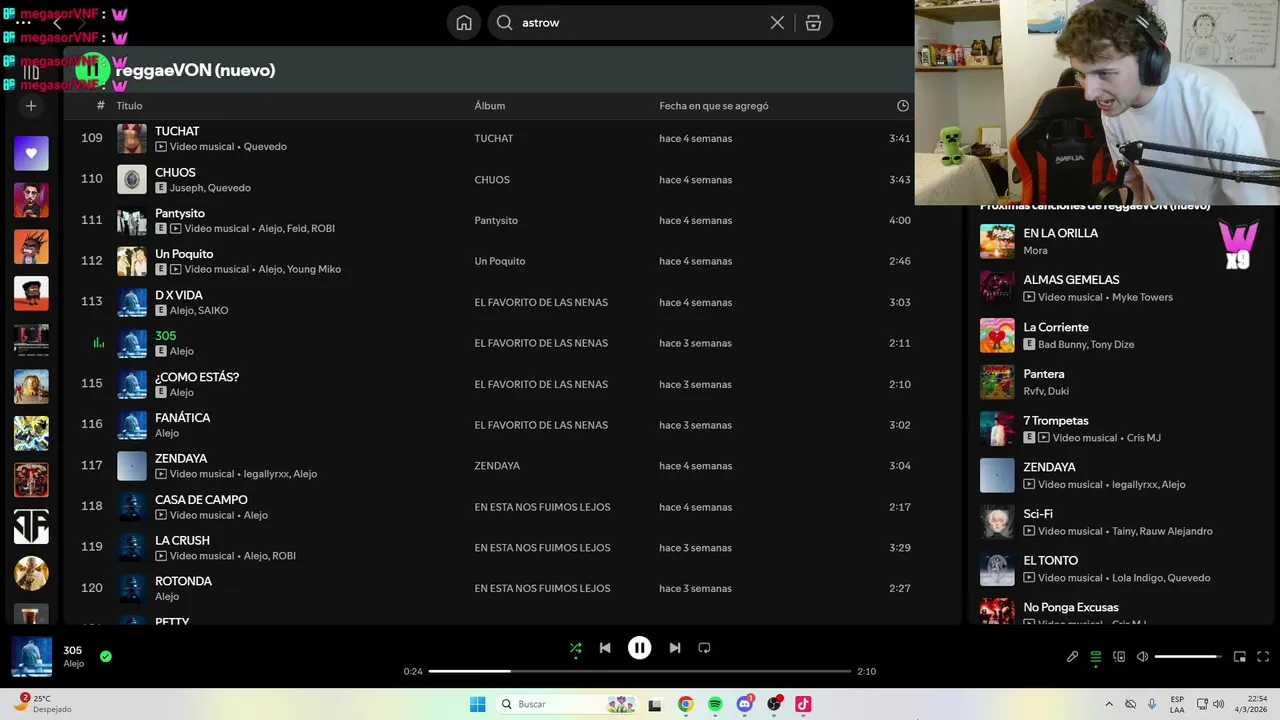
Task: Toggle shuffle in player bar
Action: click(575, 648)
